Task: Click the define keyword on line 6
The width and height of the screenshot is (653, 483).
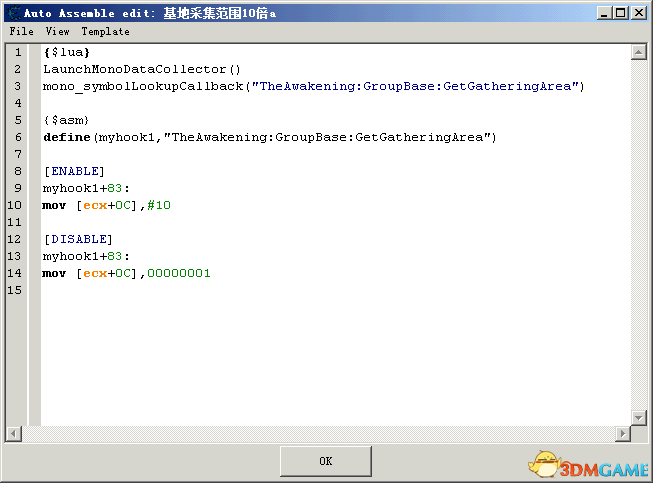Action: point(67,137)
